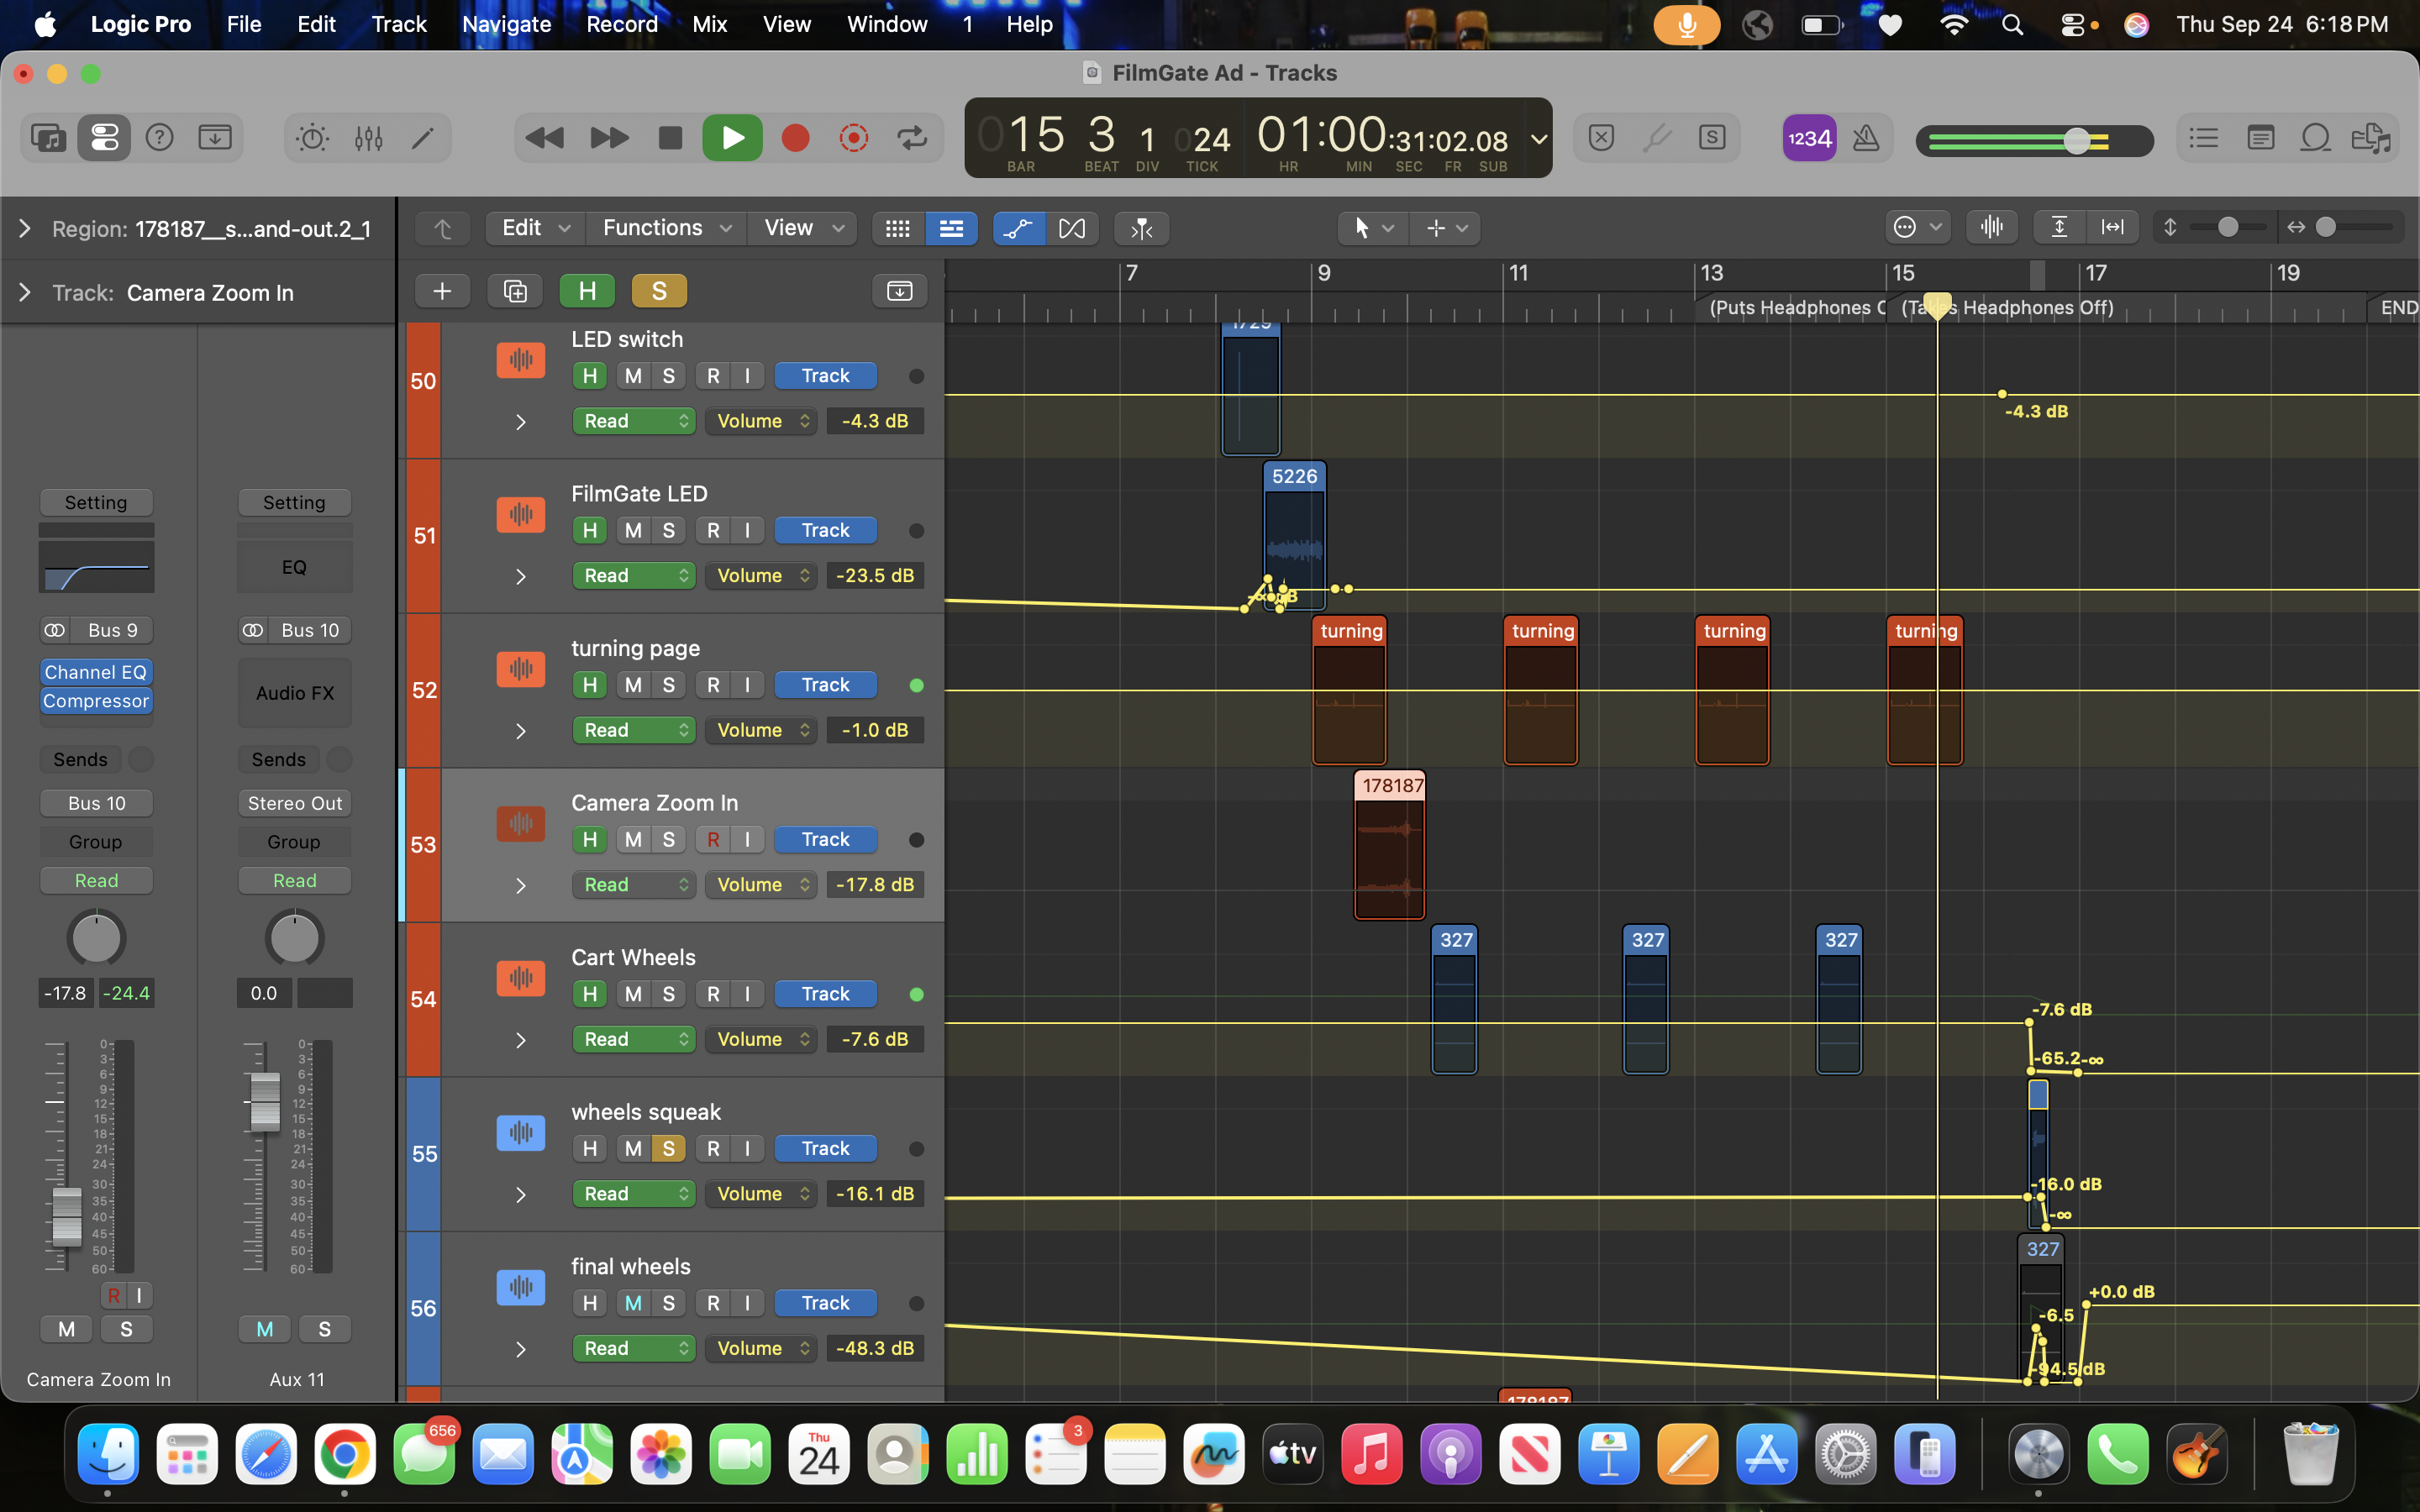The image size is (2420, 1512).
Task: Mute the LED switch track
Action: (x=633, y=376)
